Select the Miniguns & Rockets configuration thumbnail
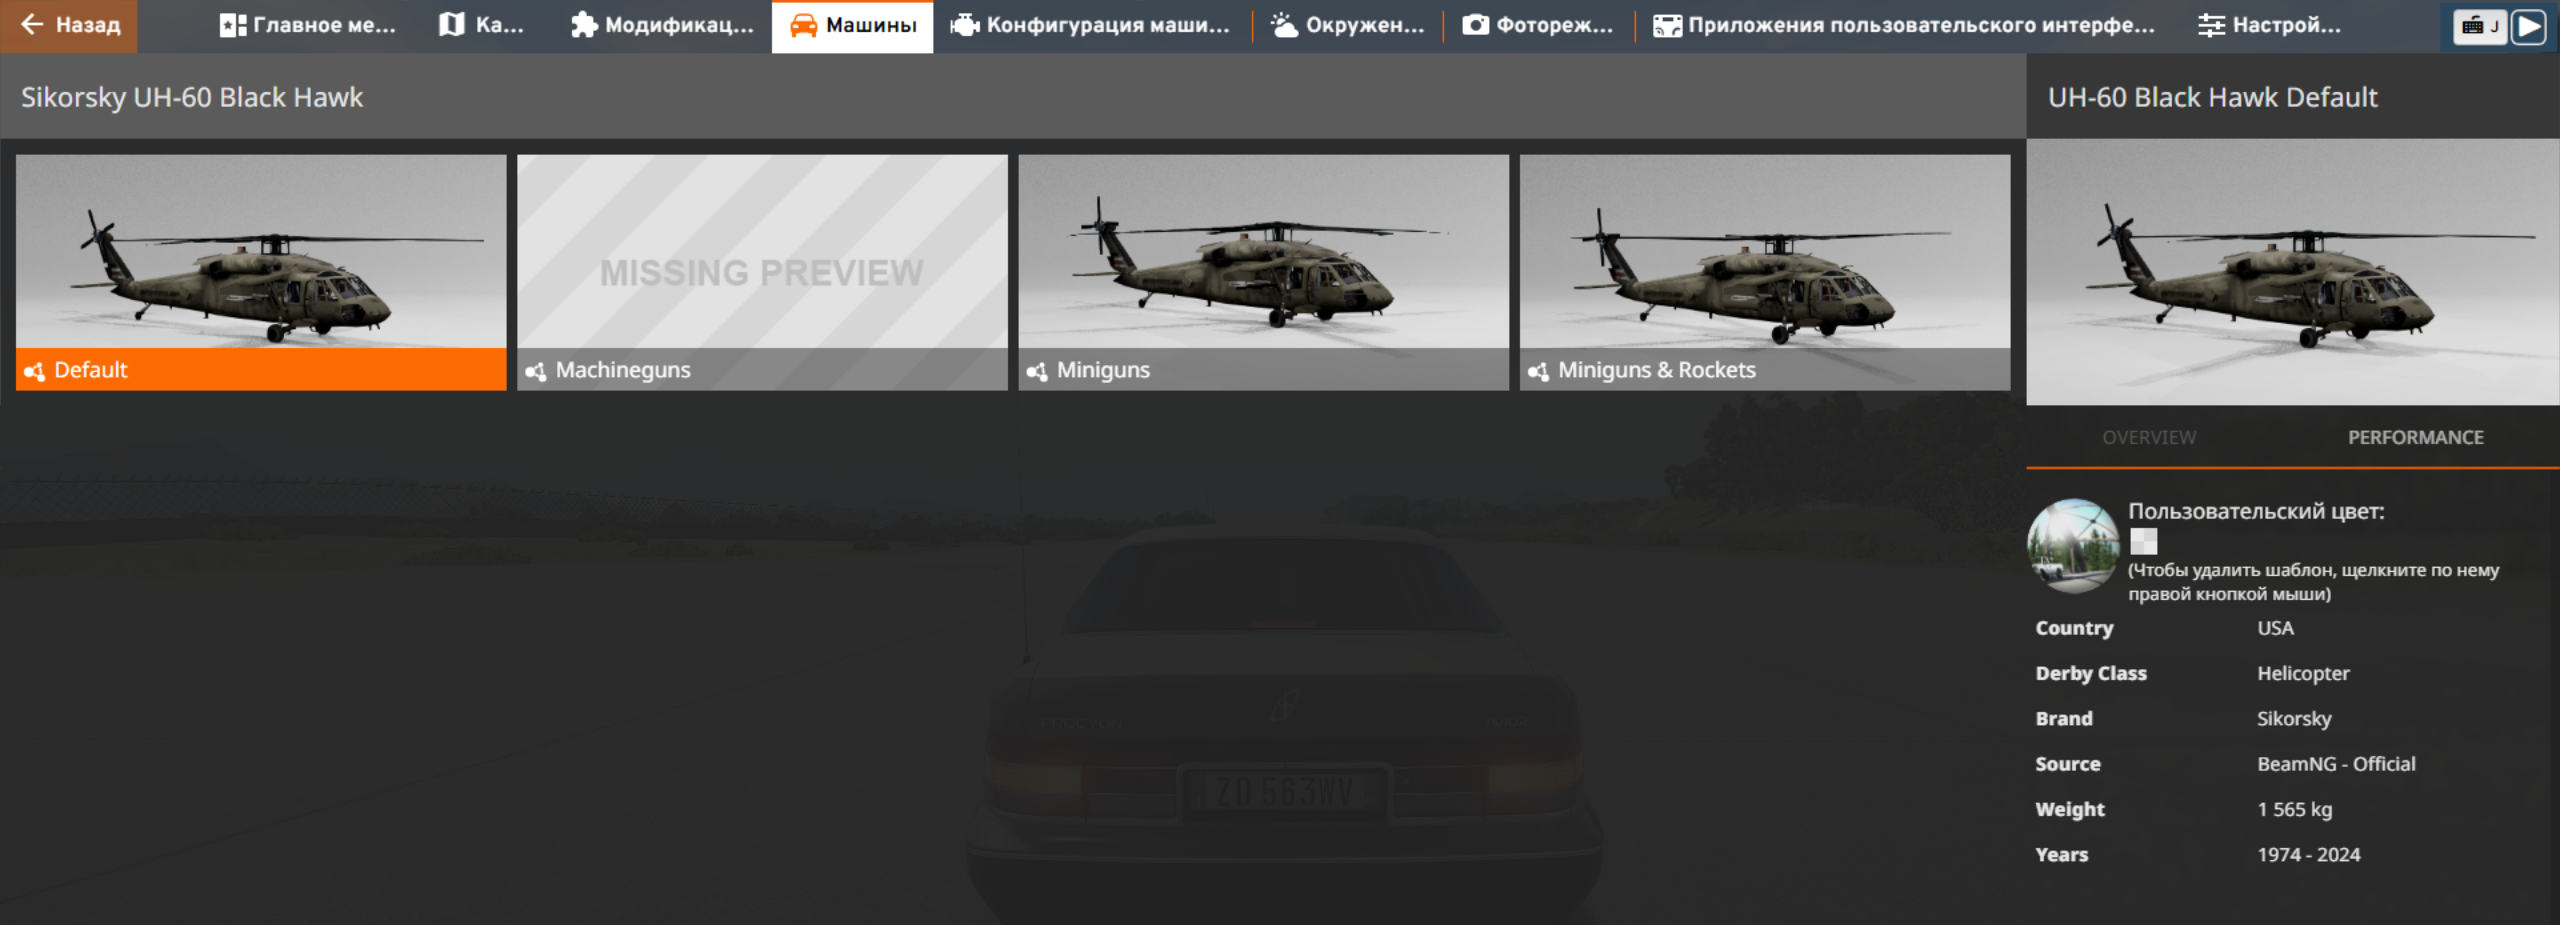The width and height of the screenshot is (2560, 925). (1765, 272)
